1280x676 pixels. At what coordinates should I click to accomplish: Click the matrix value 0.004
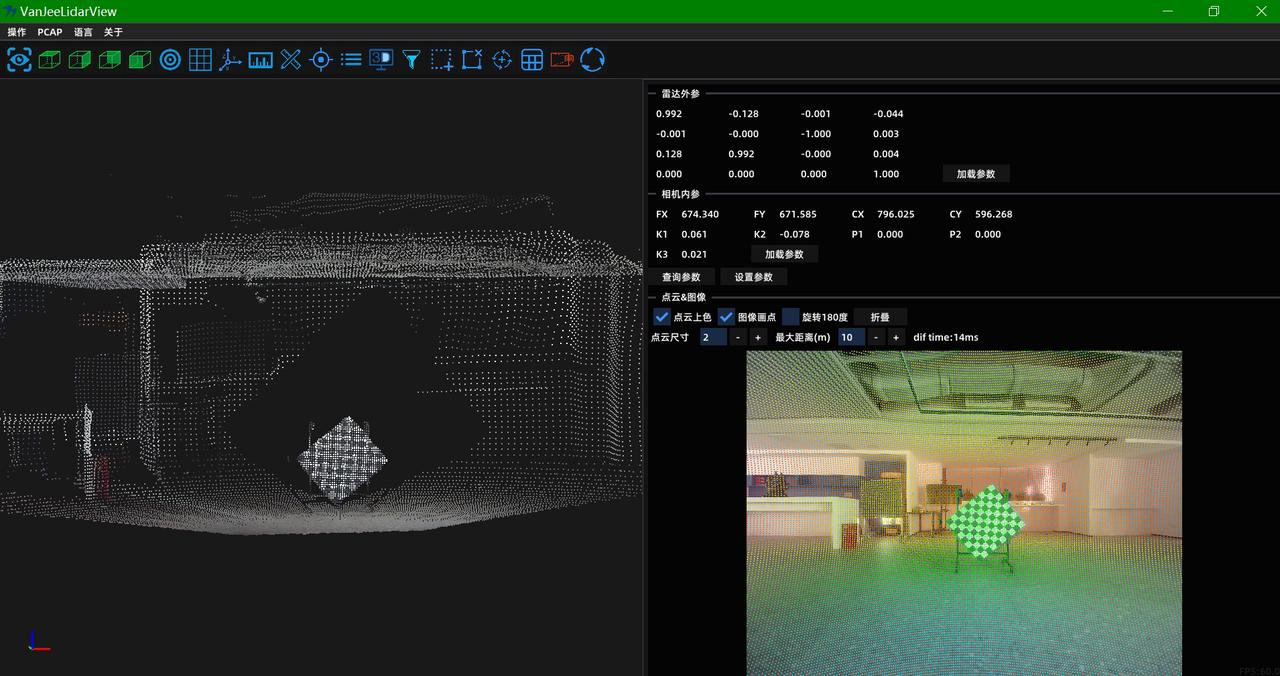pos(886,154)
